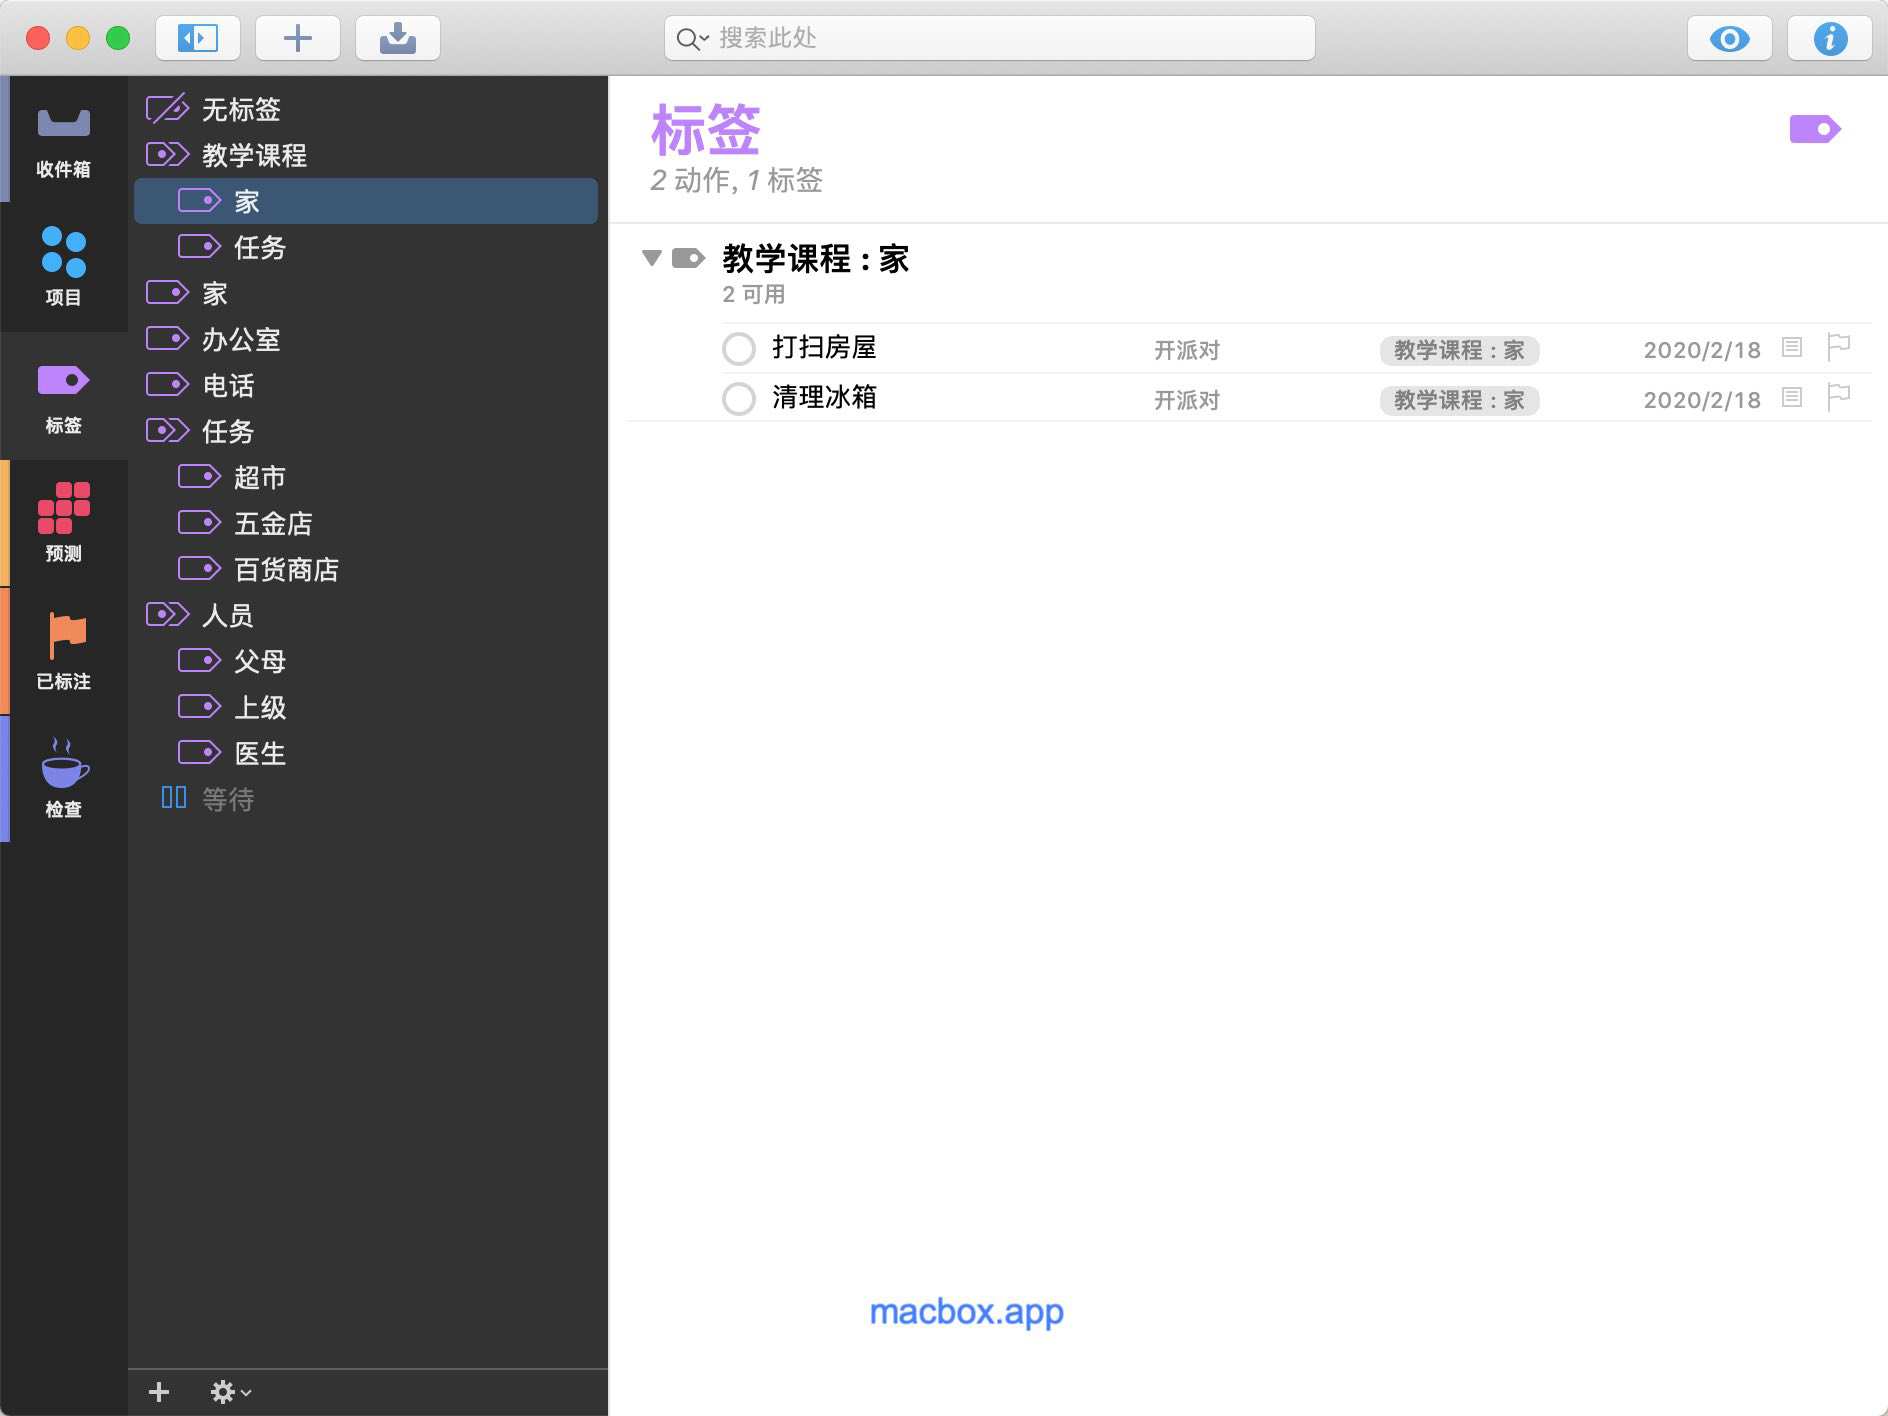Flag the 清理冰箱 task
This screenshot has width=1888, height=1416.
click(1838, 397)
